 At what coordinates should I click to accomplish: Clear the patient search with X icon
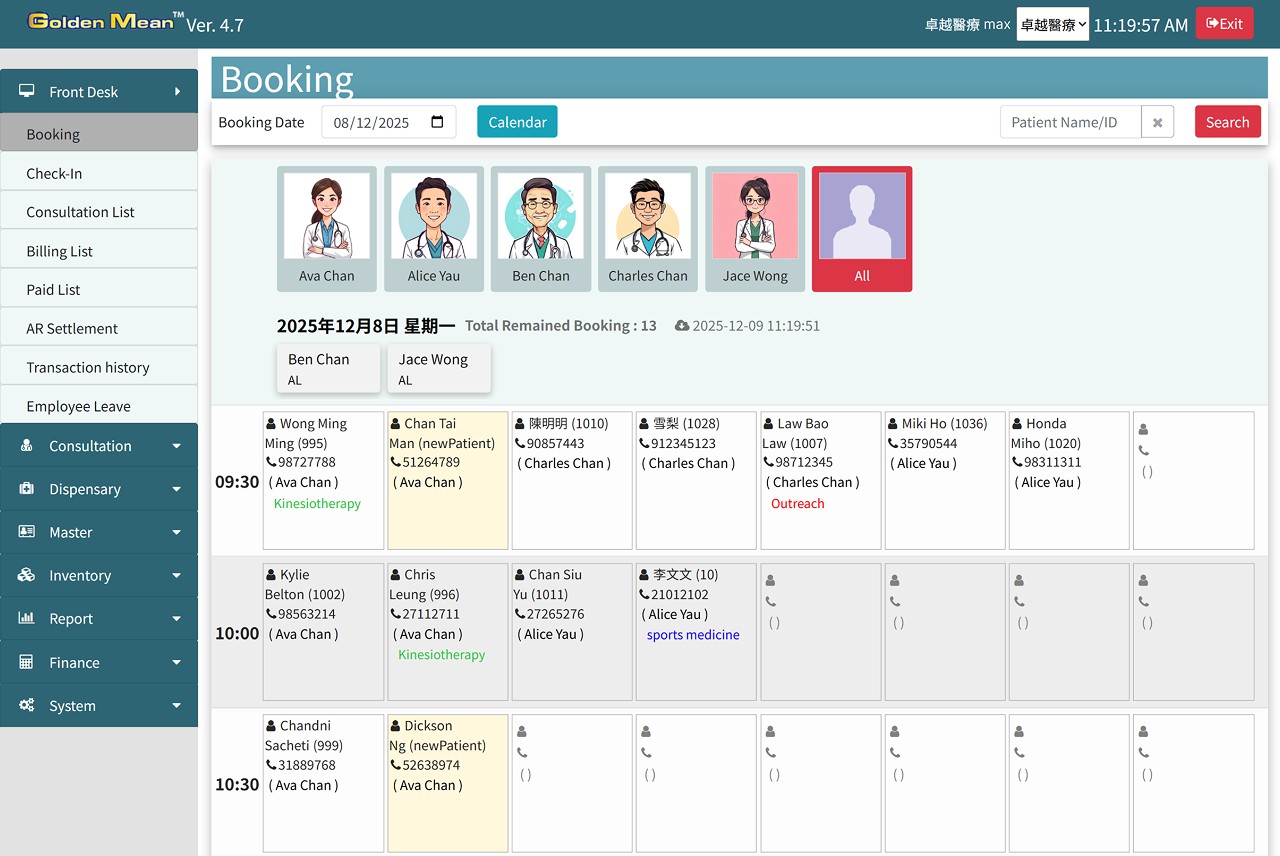(x=1157, y=122)
